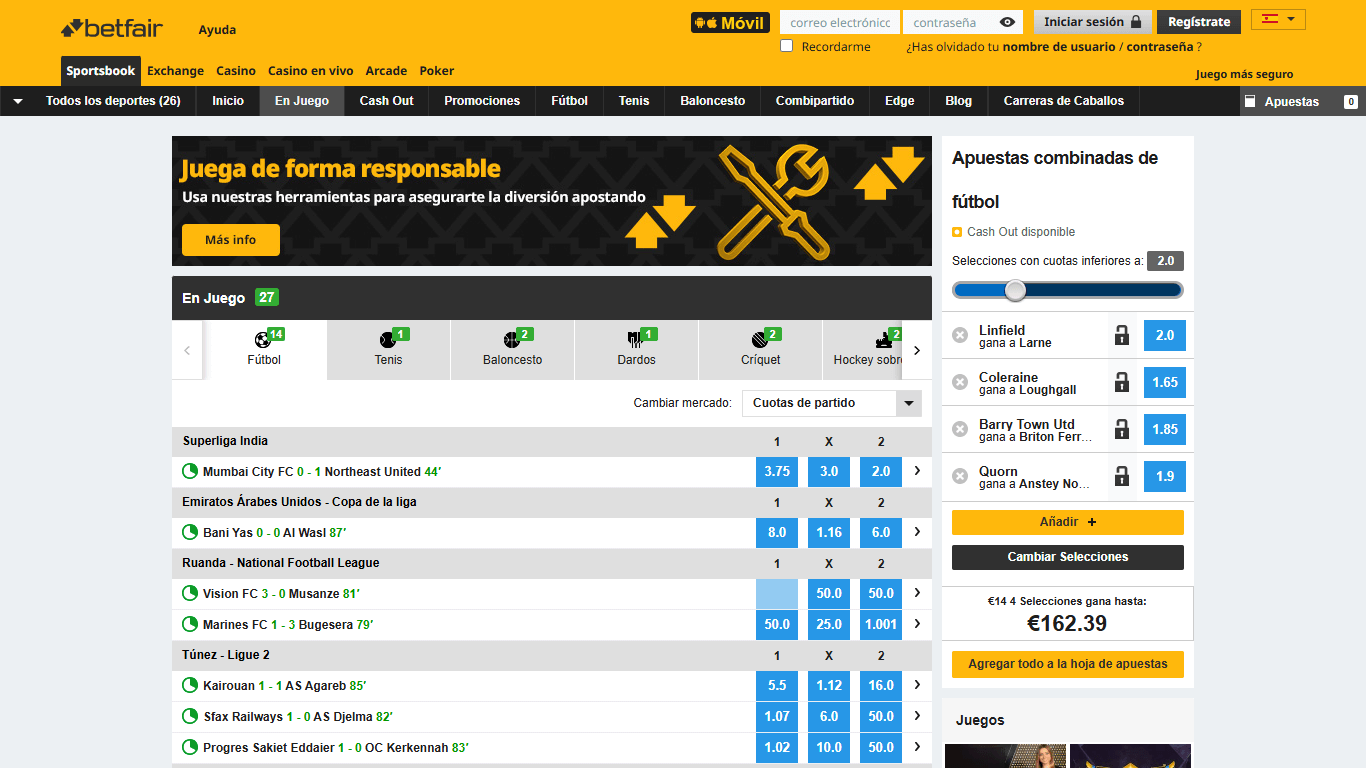Expand Progres Sakiet Eddaier match chevron
The image size is (1366, 768).
point(917,747)
